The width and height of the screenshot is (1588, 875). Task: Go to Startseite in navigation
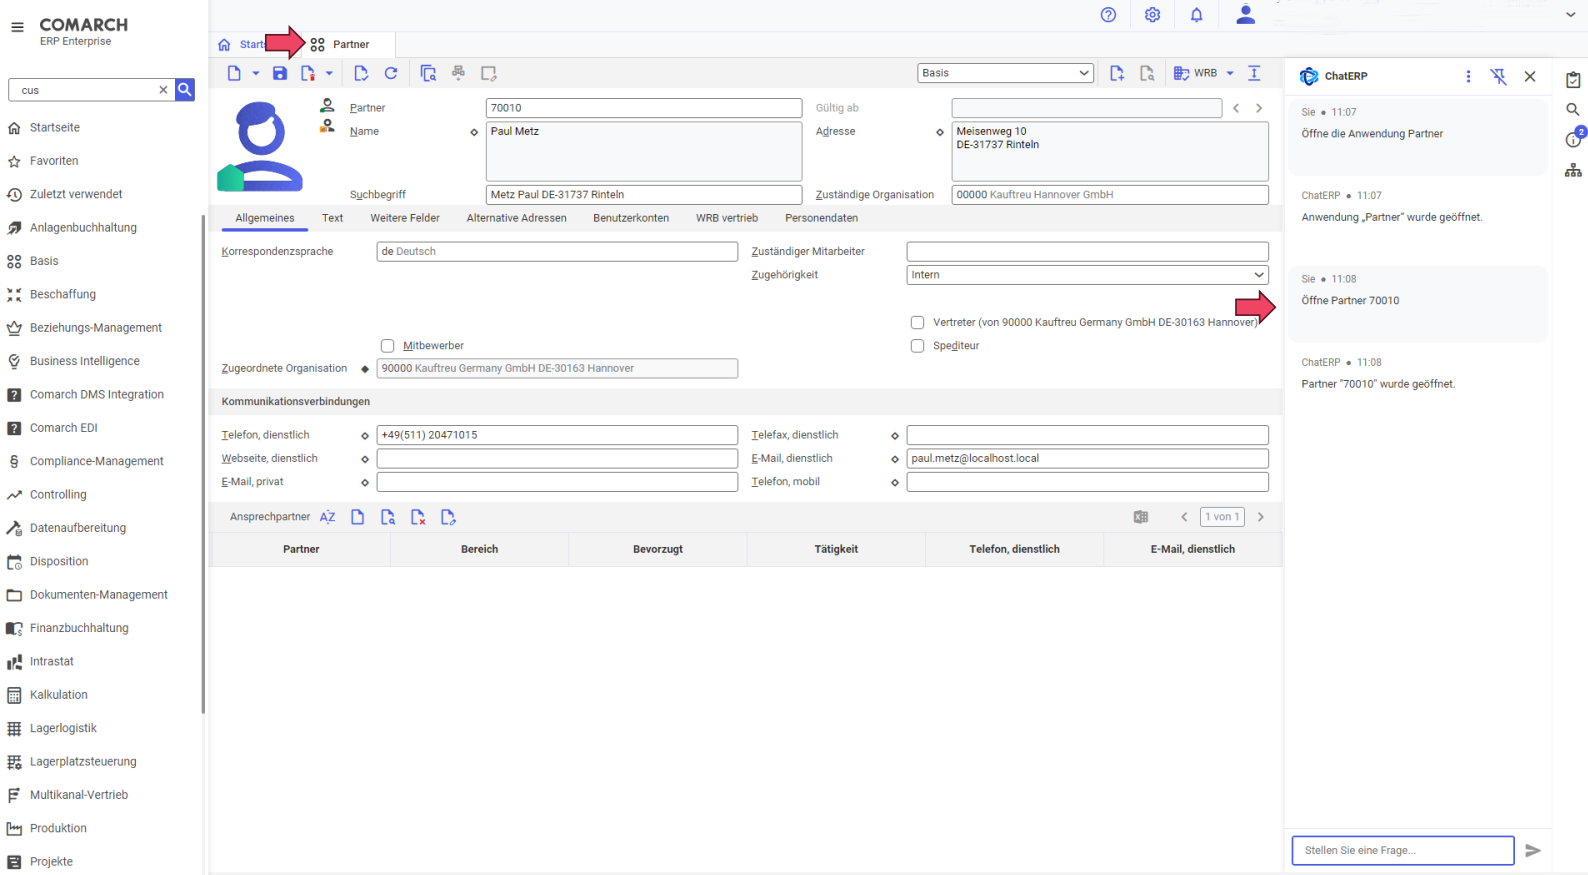pyautogui.click(x=55, y=128)
